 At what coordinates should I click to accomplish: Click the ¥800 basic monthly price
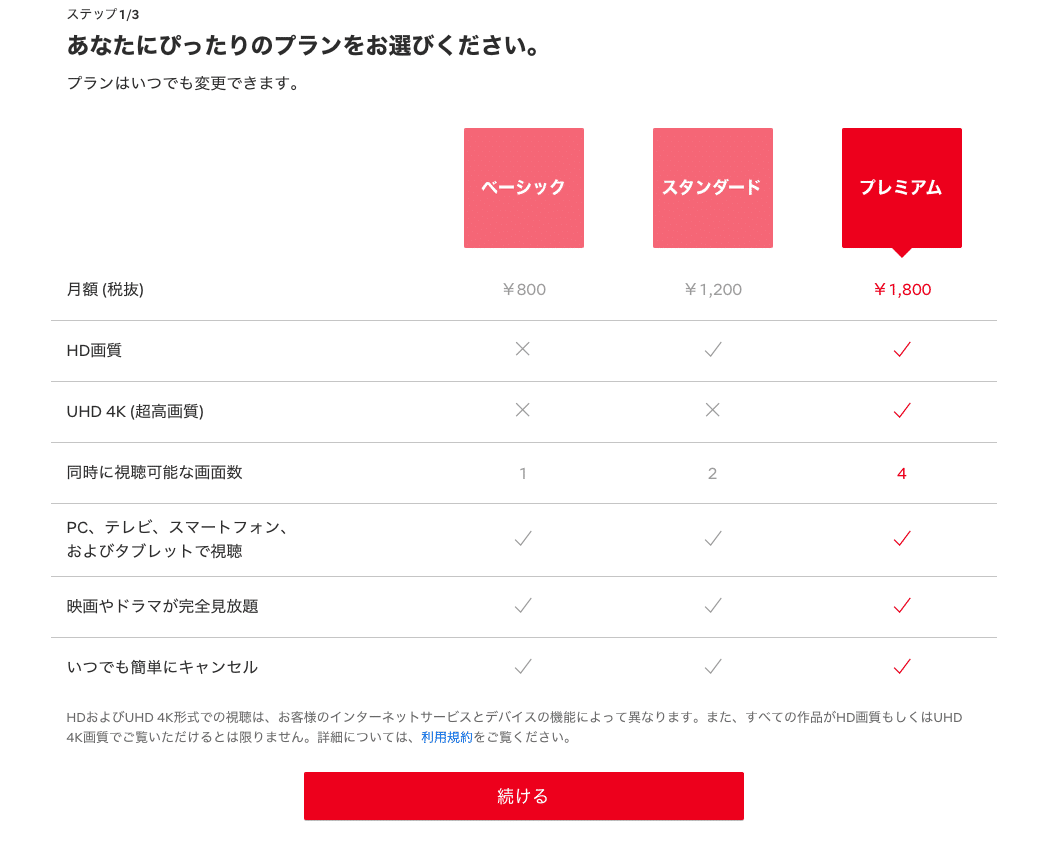coord(524,290)
